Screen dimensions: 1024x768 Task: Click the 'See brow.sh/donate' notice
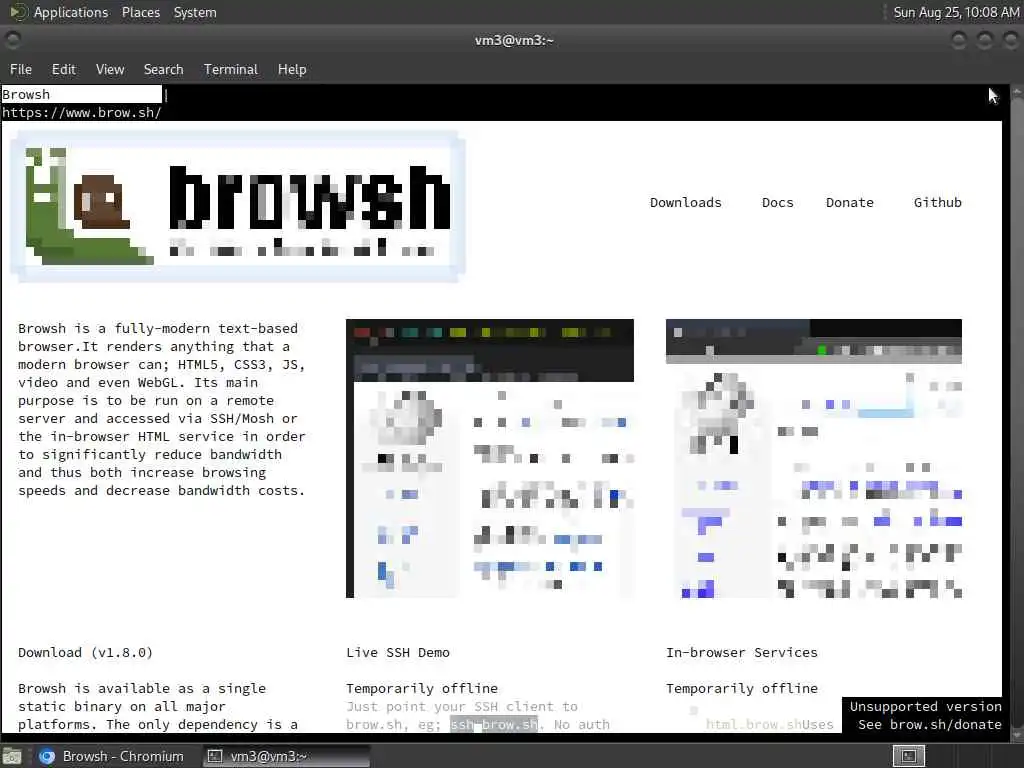pos(929,724)
